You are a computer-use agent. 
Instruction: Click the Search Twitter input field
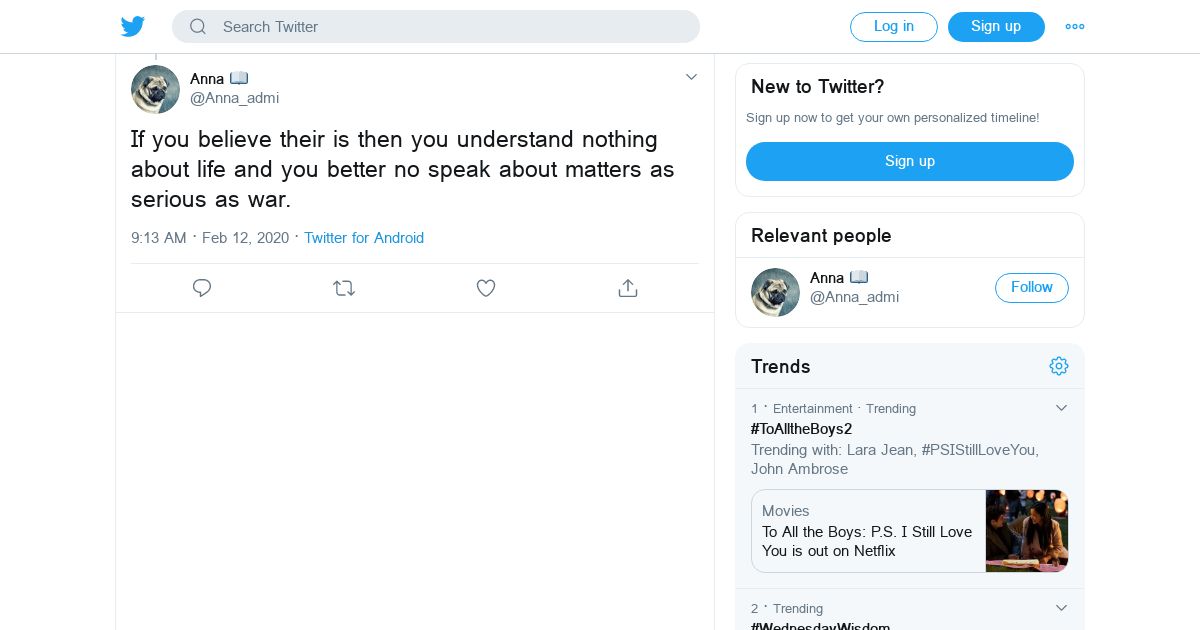(x=450, y=27)
